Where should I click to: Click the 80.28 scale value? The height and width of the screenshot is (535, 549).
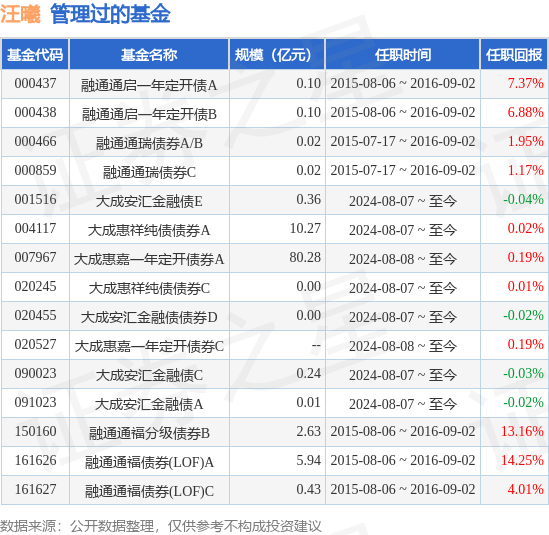pyautogui.click(x=305, y=258)
